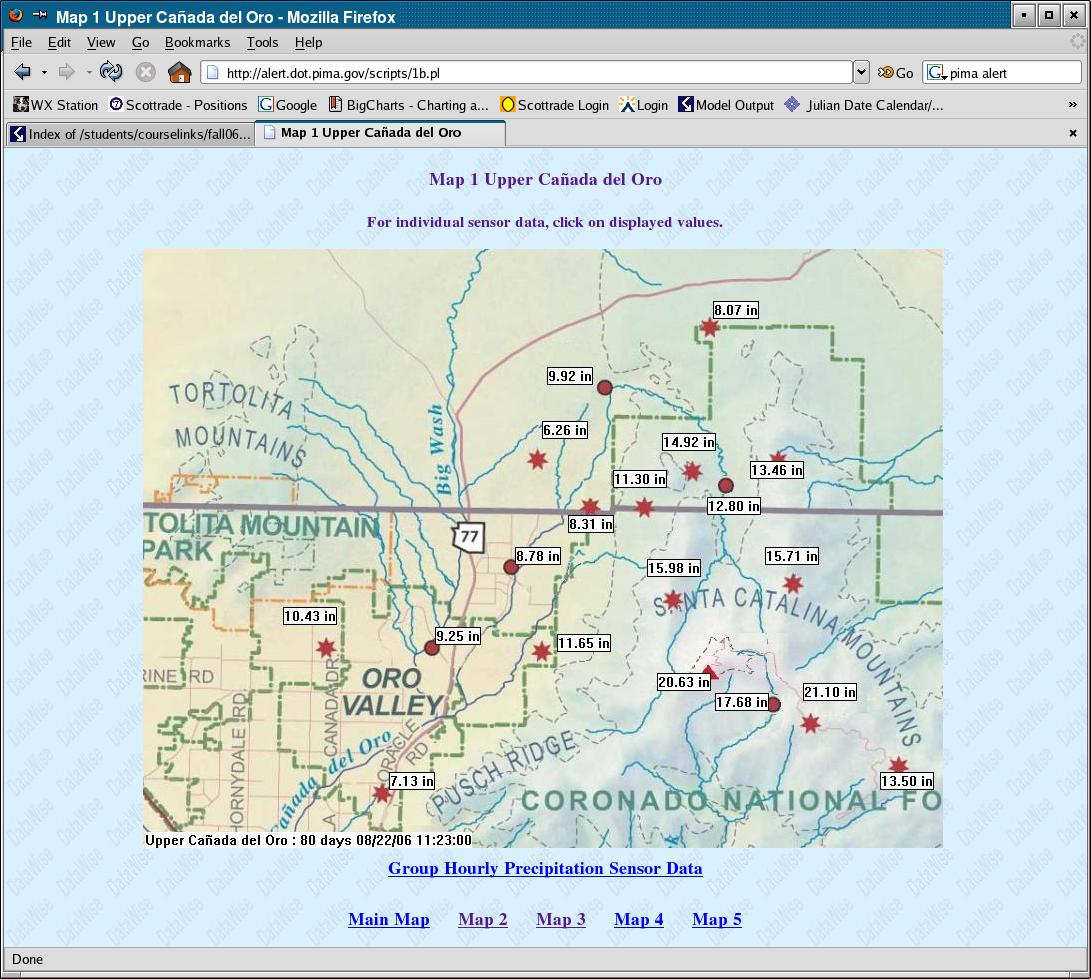Viewport: 1091px width, 979px height.
Task: Click the Reload page icon
Action: (111, 72)
